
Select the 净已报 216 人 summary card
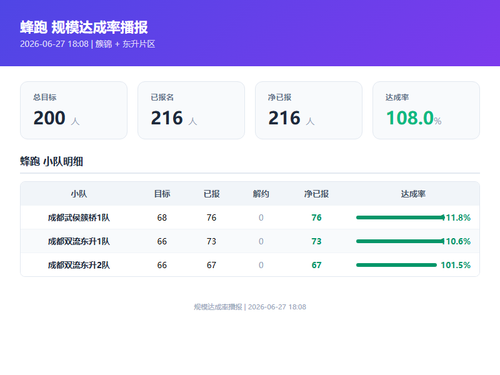[x=309, y=110]
